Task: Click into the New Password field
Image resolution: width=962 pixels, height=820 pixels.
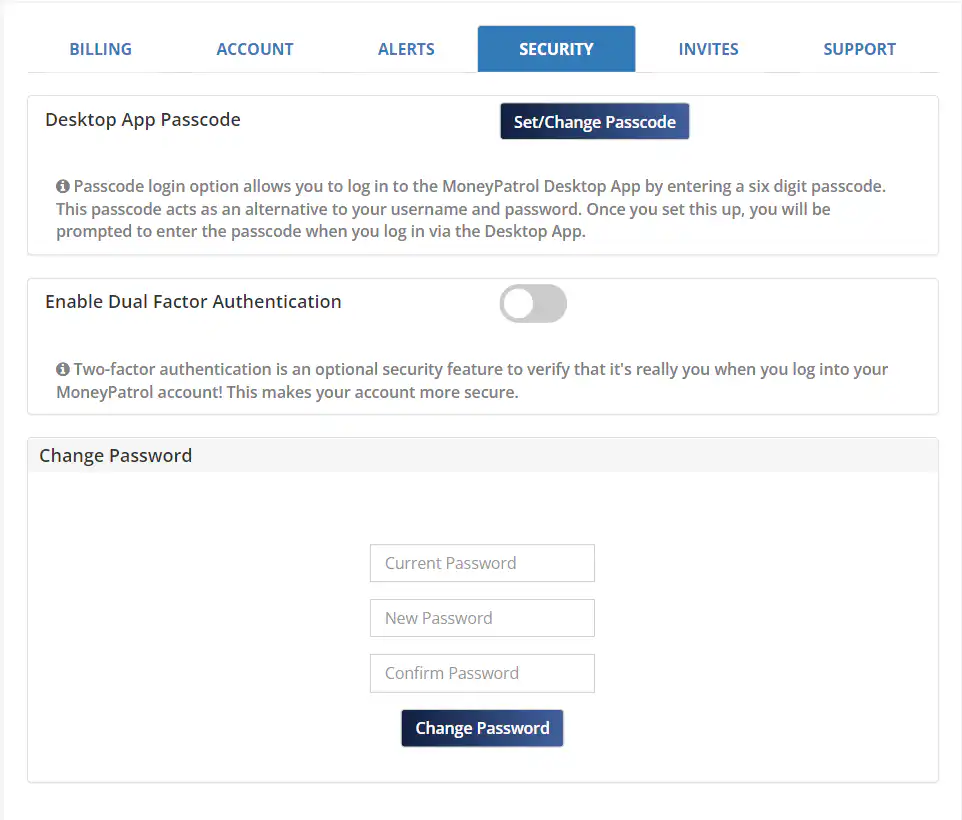Action: 482,618
